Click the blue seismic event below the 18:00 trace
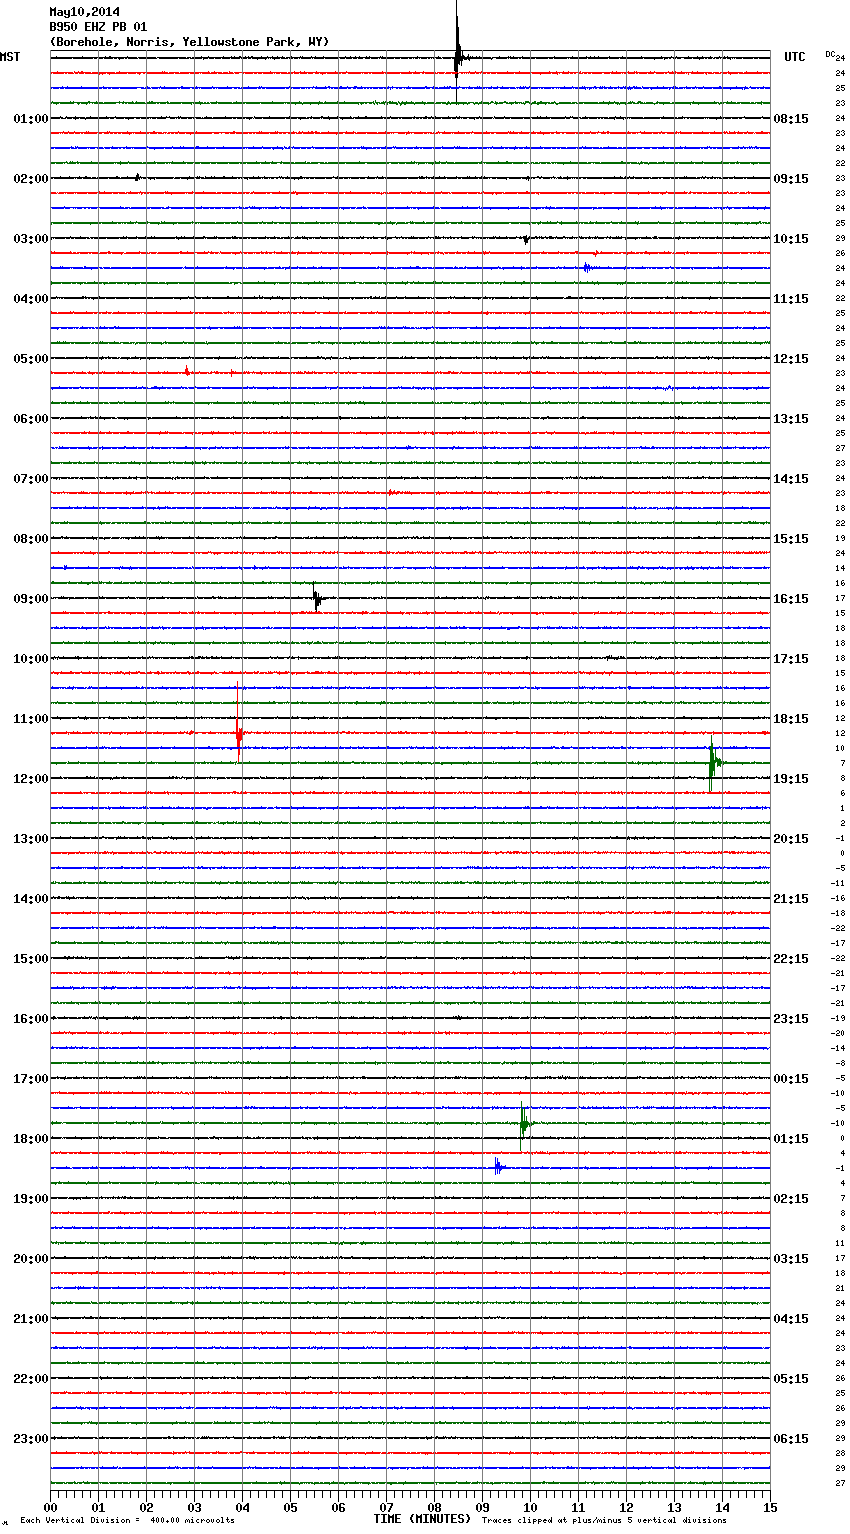This screenshot has width=850, height=1534. click(498, 1167)
